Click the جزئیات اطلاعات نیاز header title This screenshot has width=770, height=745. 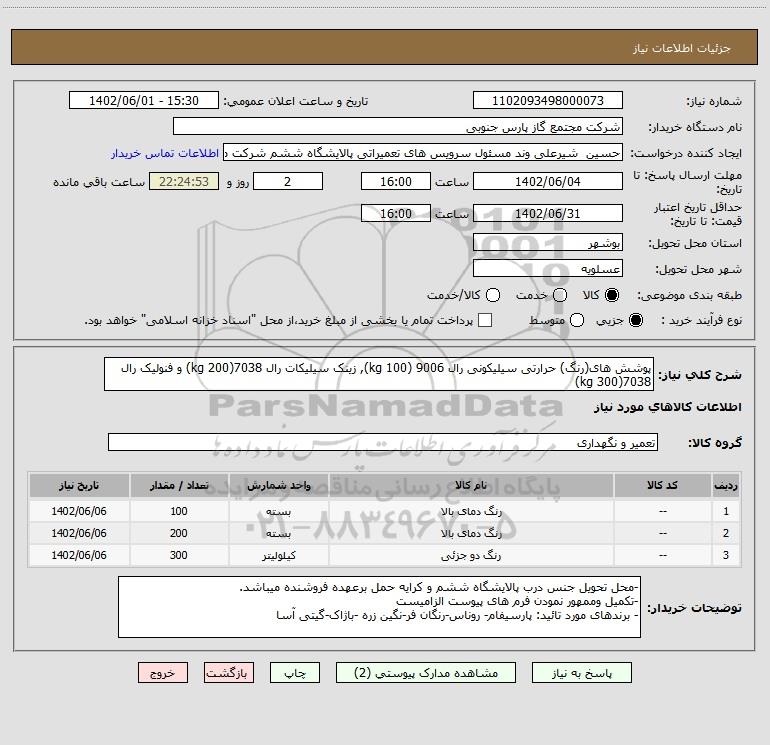tap(681, 48)
